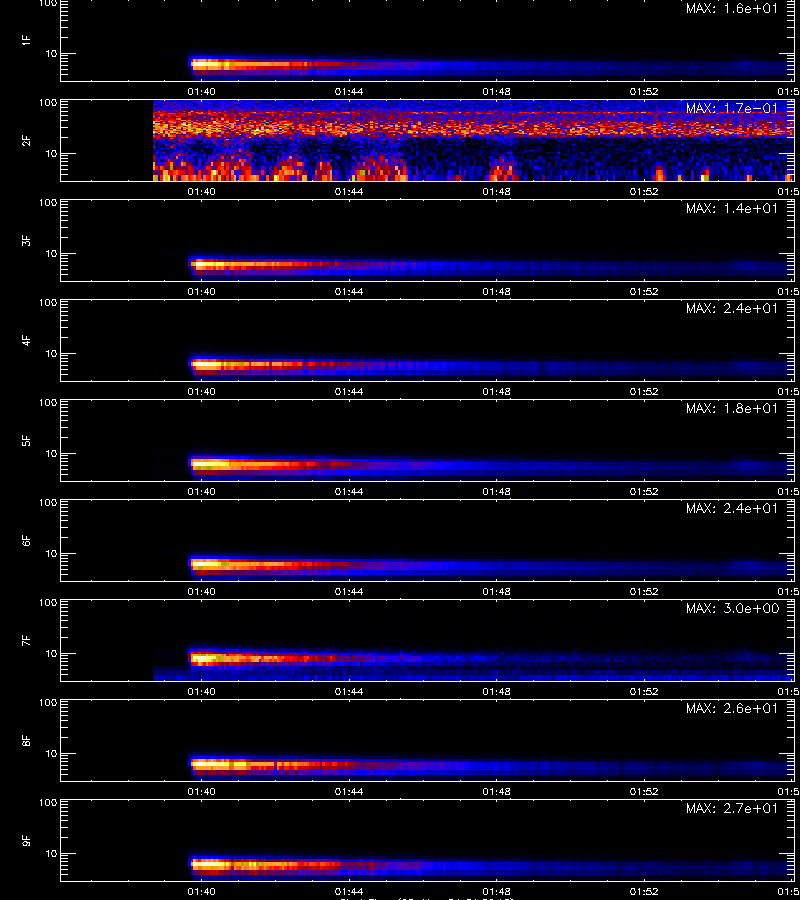Click the 01:40 time label below panel 5F
Viewport: 800px width, 900px height.
(201, 491)
